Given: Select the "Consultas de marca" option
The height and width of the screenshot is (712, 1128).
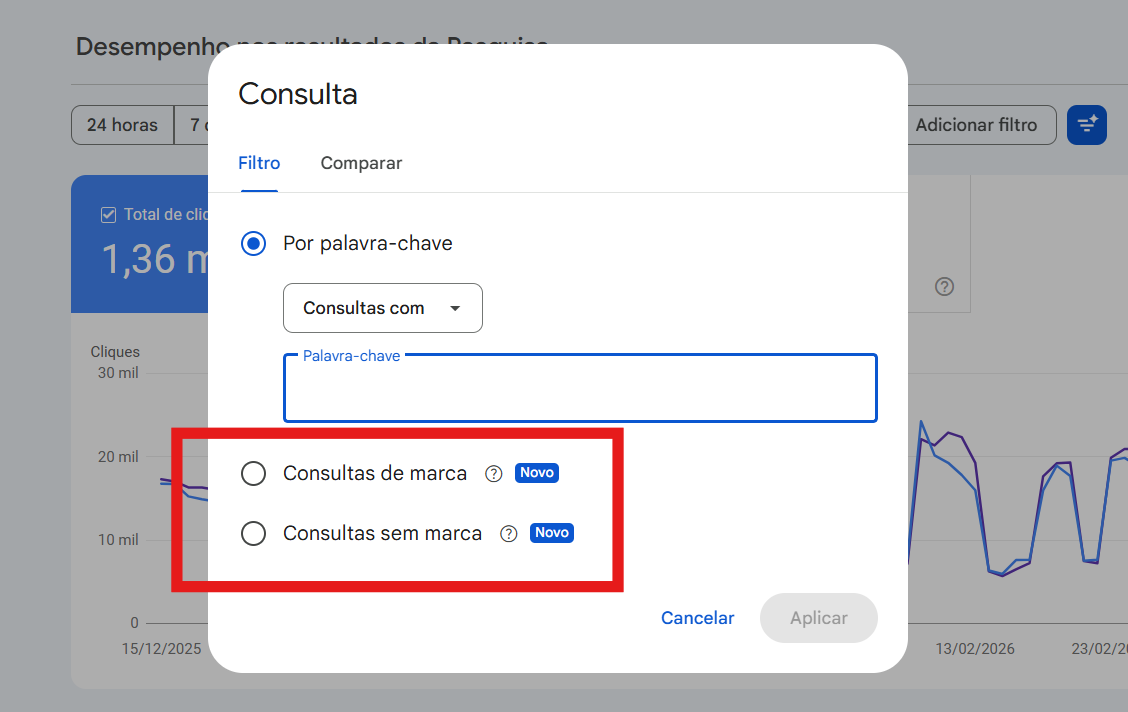Looking at the screenshot, I should click(x=253, y=473).
